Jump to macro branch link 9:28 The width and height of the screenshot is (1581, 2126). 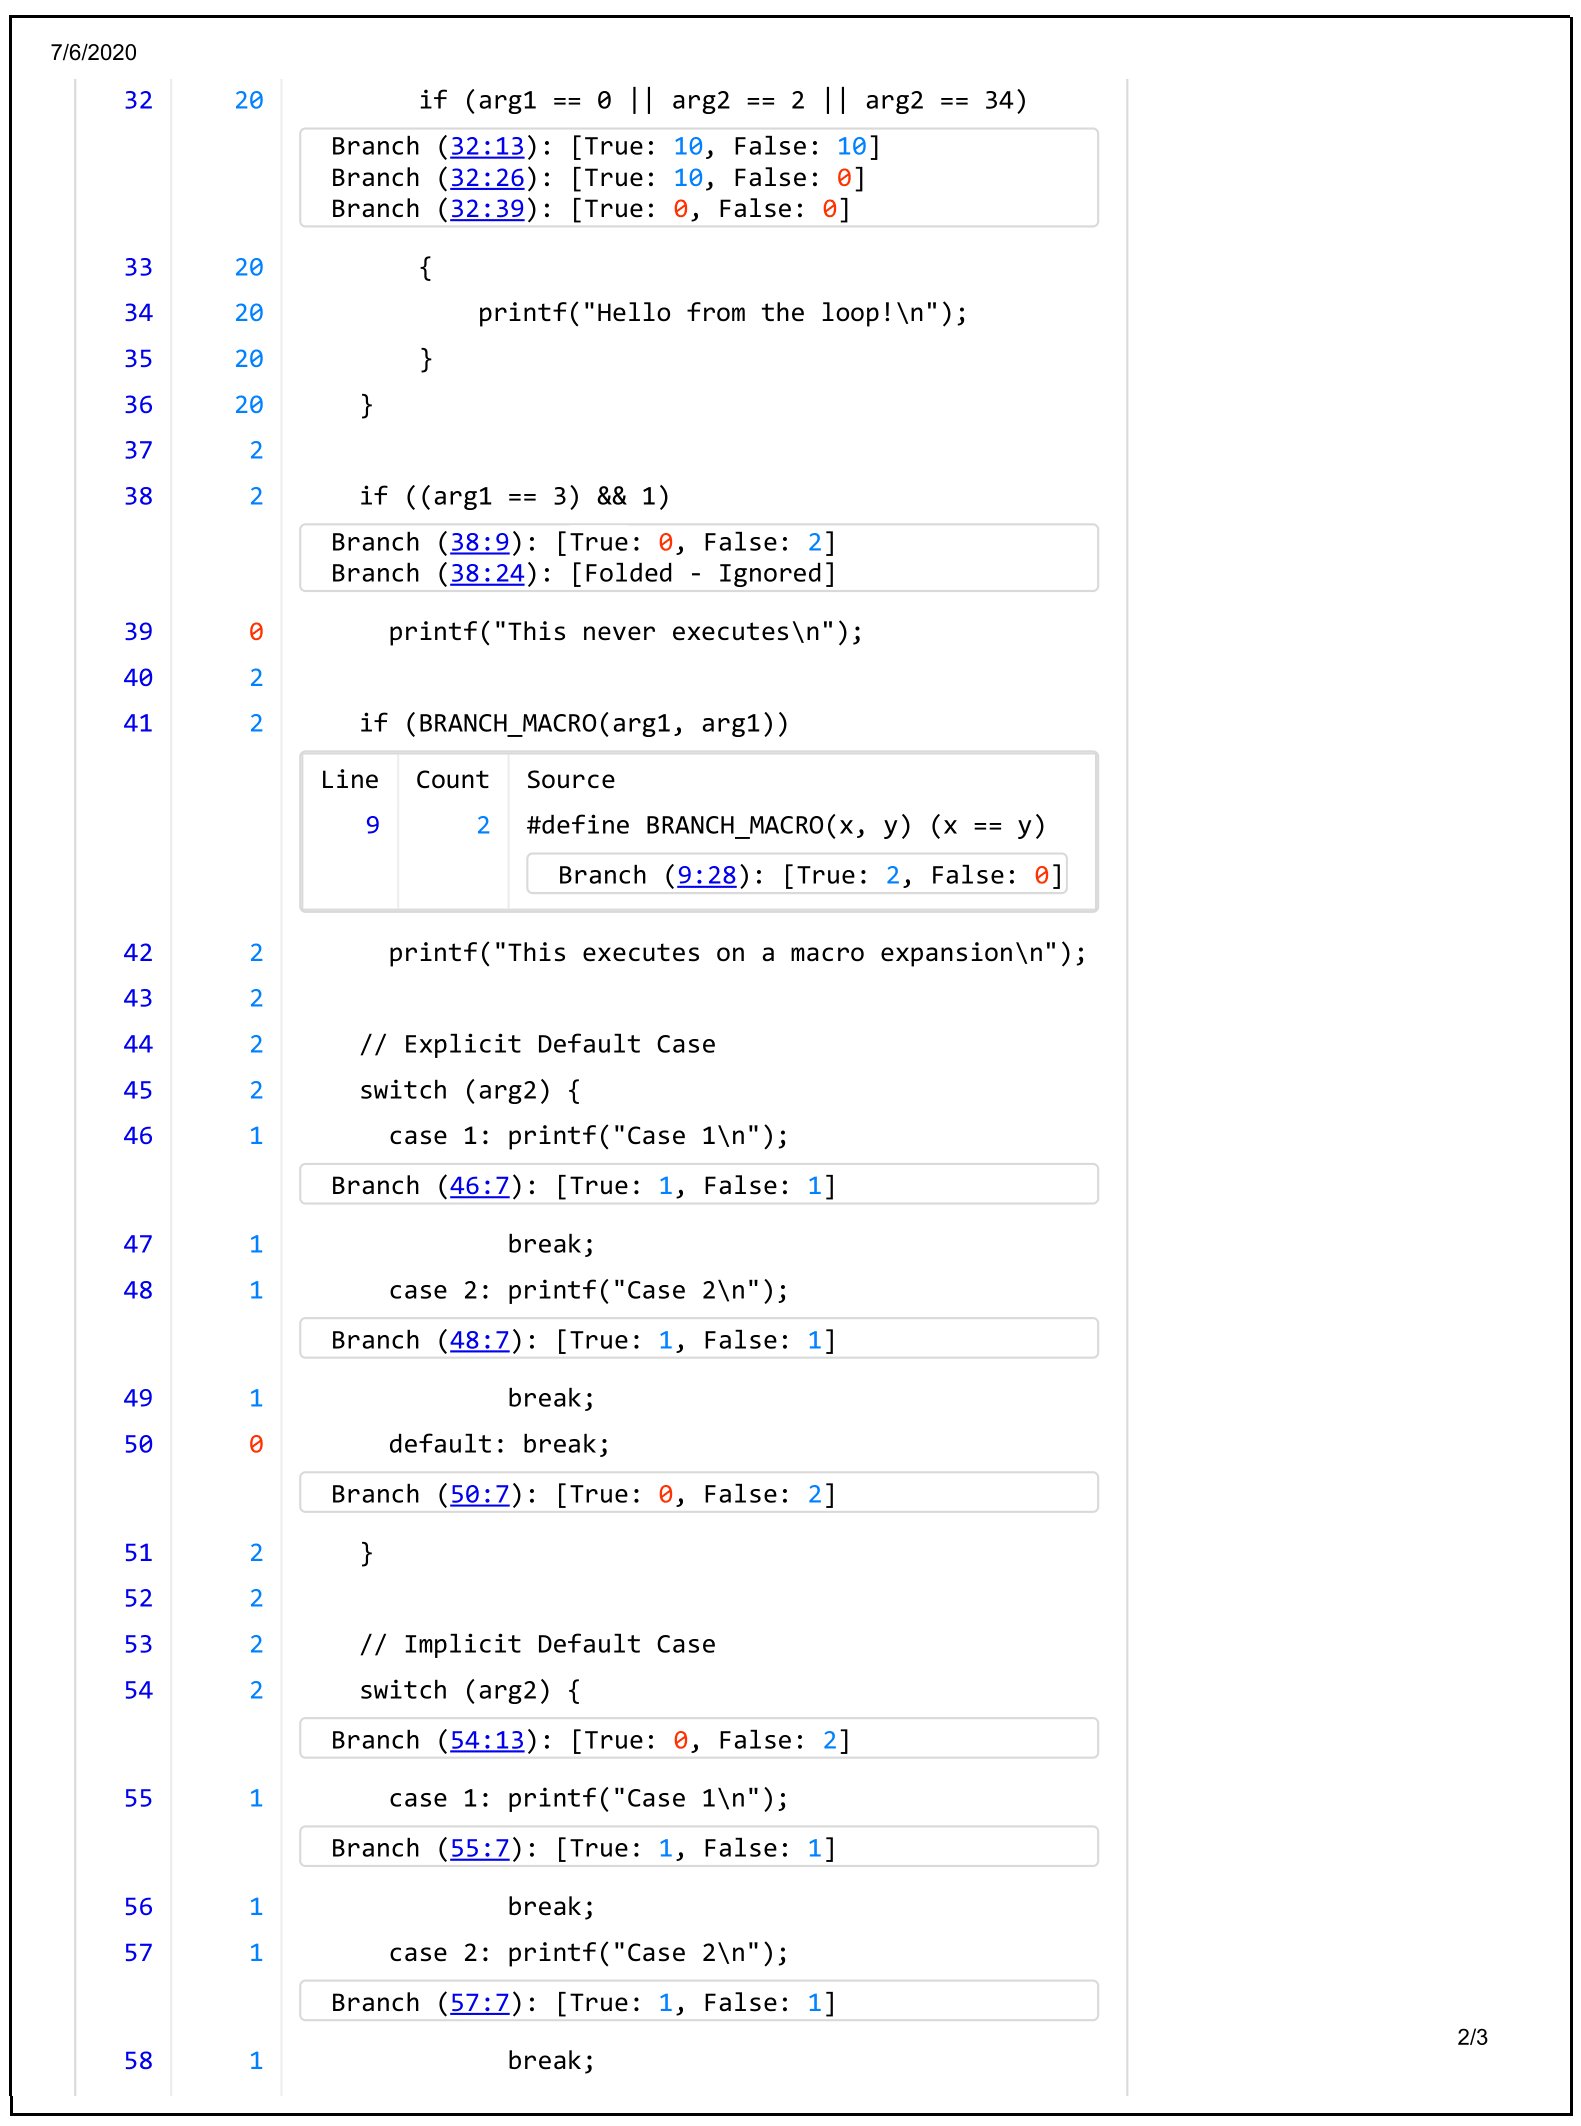click(706, 876)
